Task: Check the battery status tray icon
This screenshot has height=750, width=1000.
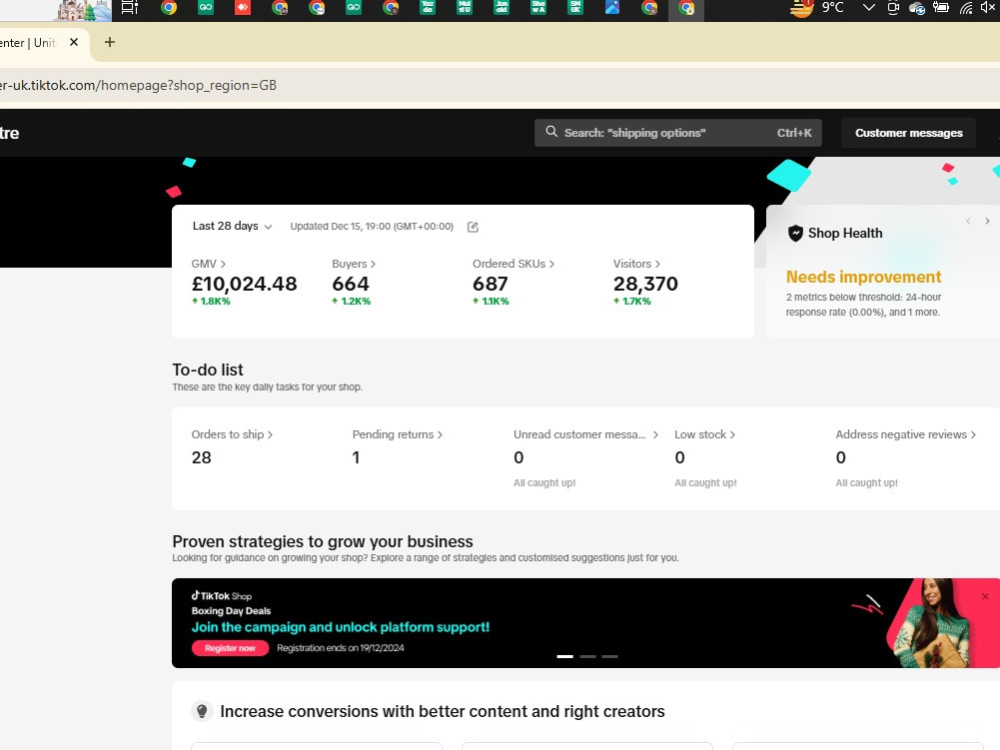Action: coord(941,8)
